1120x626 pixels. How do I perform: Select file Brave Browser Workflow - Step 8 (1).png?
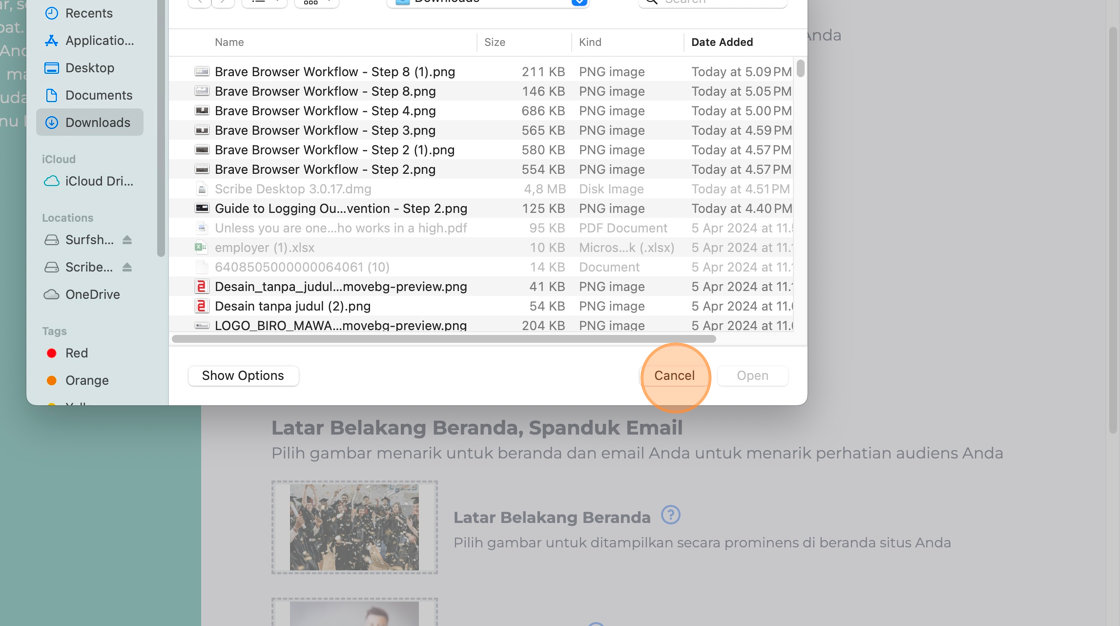coord(482,71)
